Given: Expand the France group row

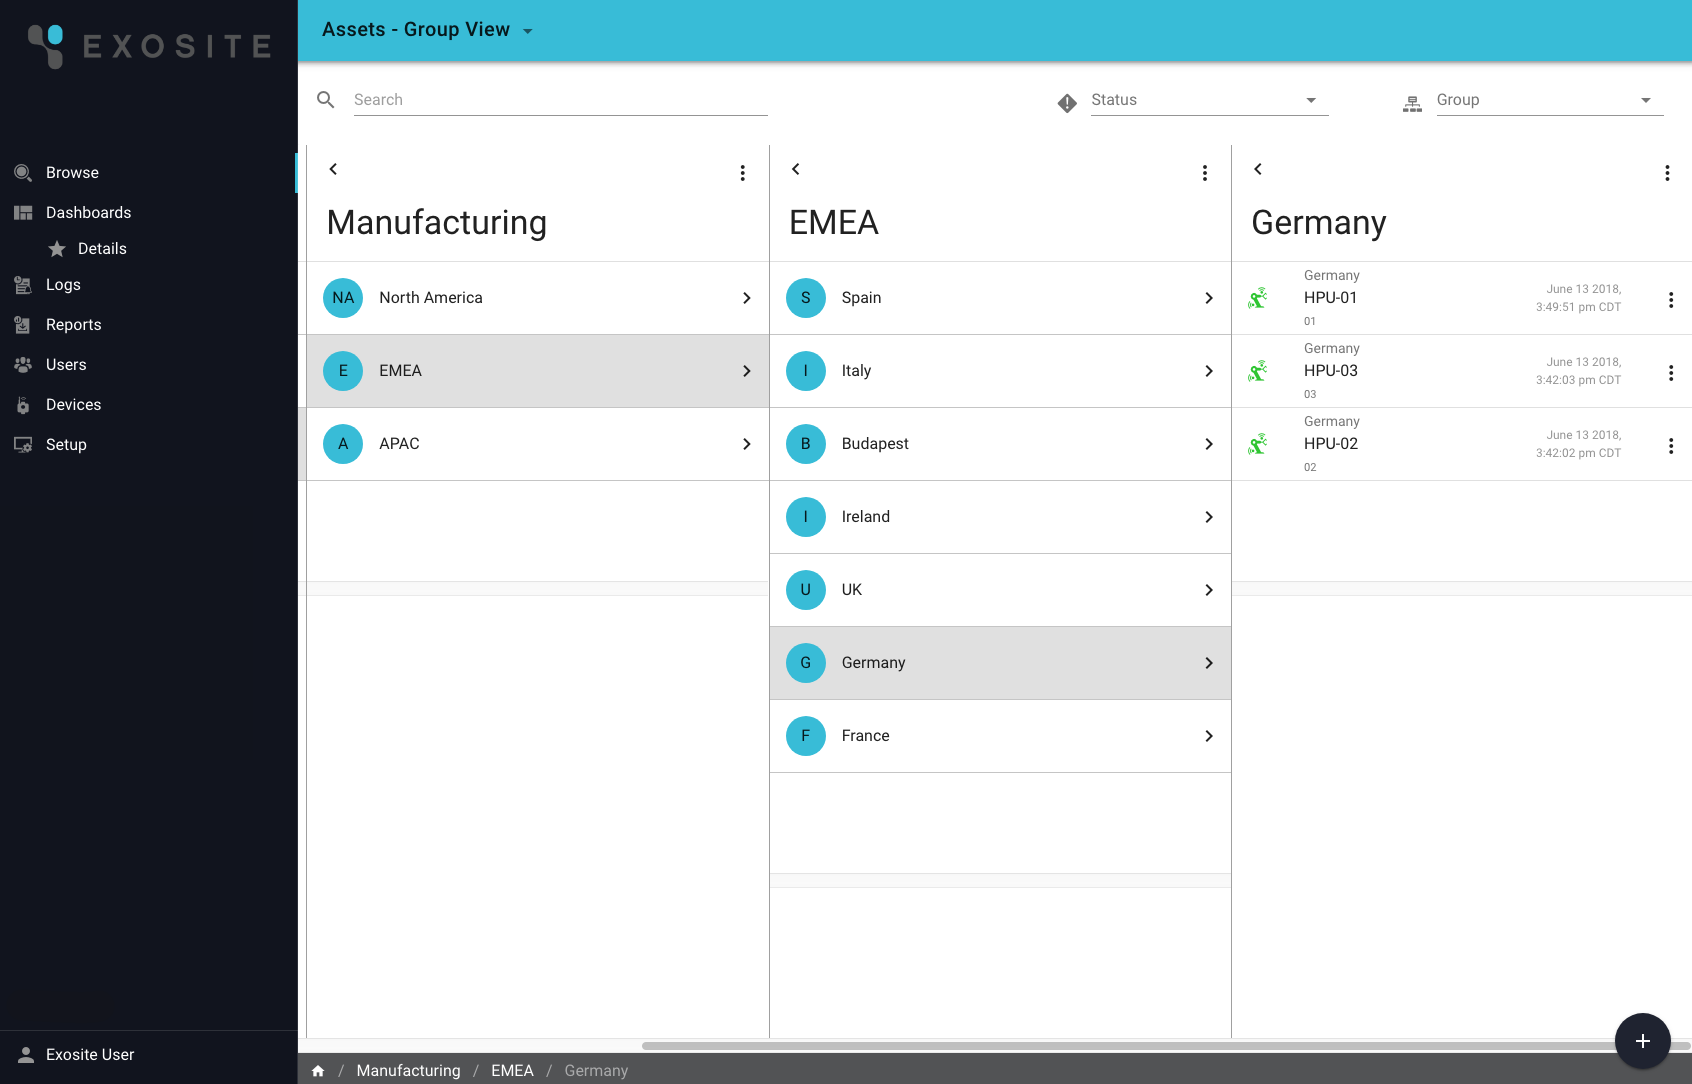Looking at the screenshot, I should coord(1208,736).
